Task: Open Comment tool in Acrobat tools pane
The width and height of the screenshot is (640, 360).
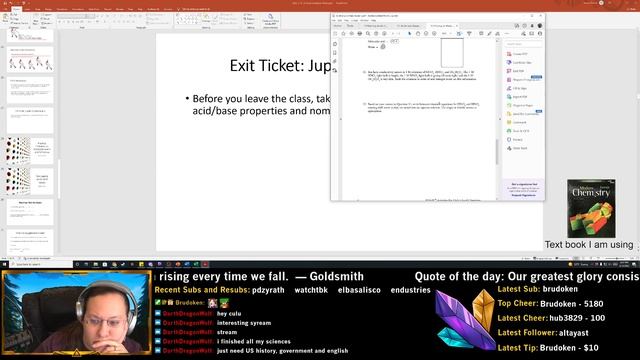Action: [x=517, y=122]
